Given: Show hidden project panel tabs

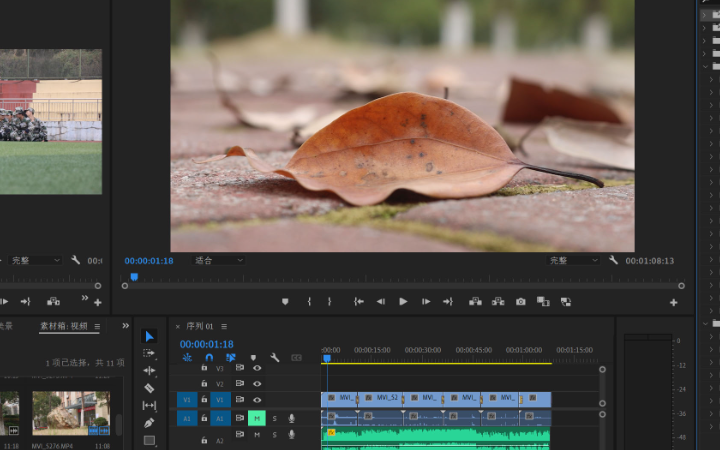Looking at the screenshot, I should tap(125, 326).
